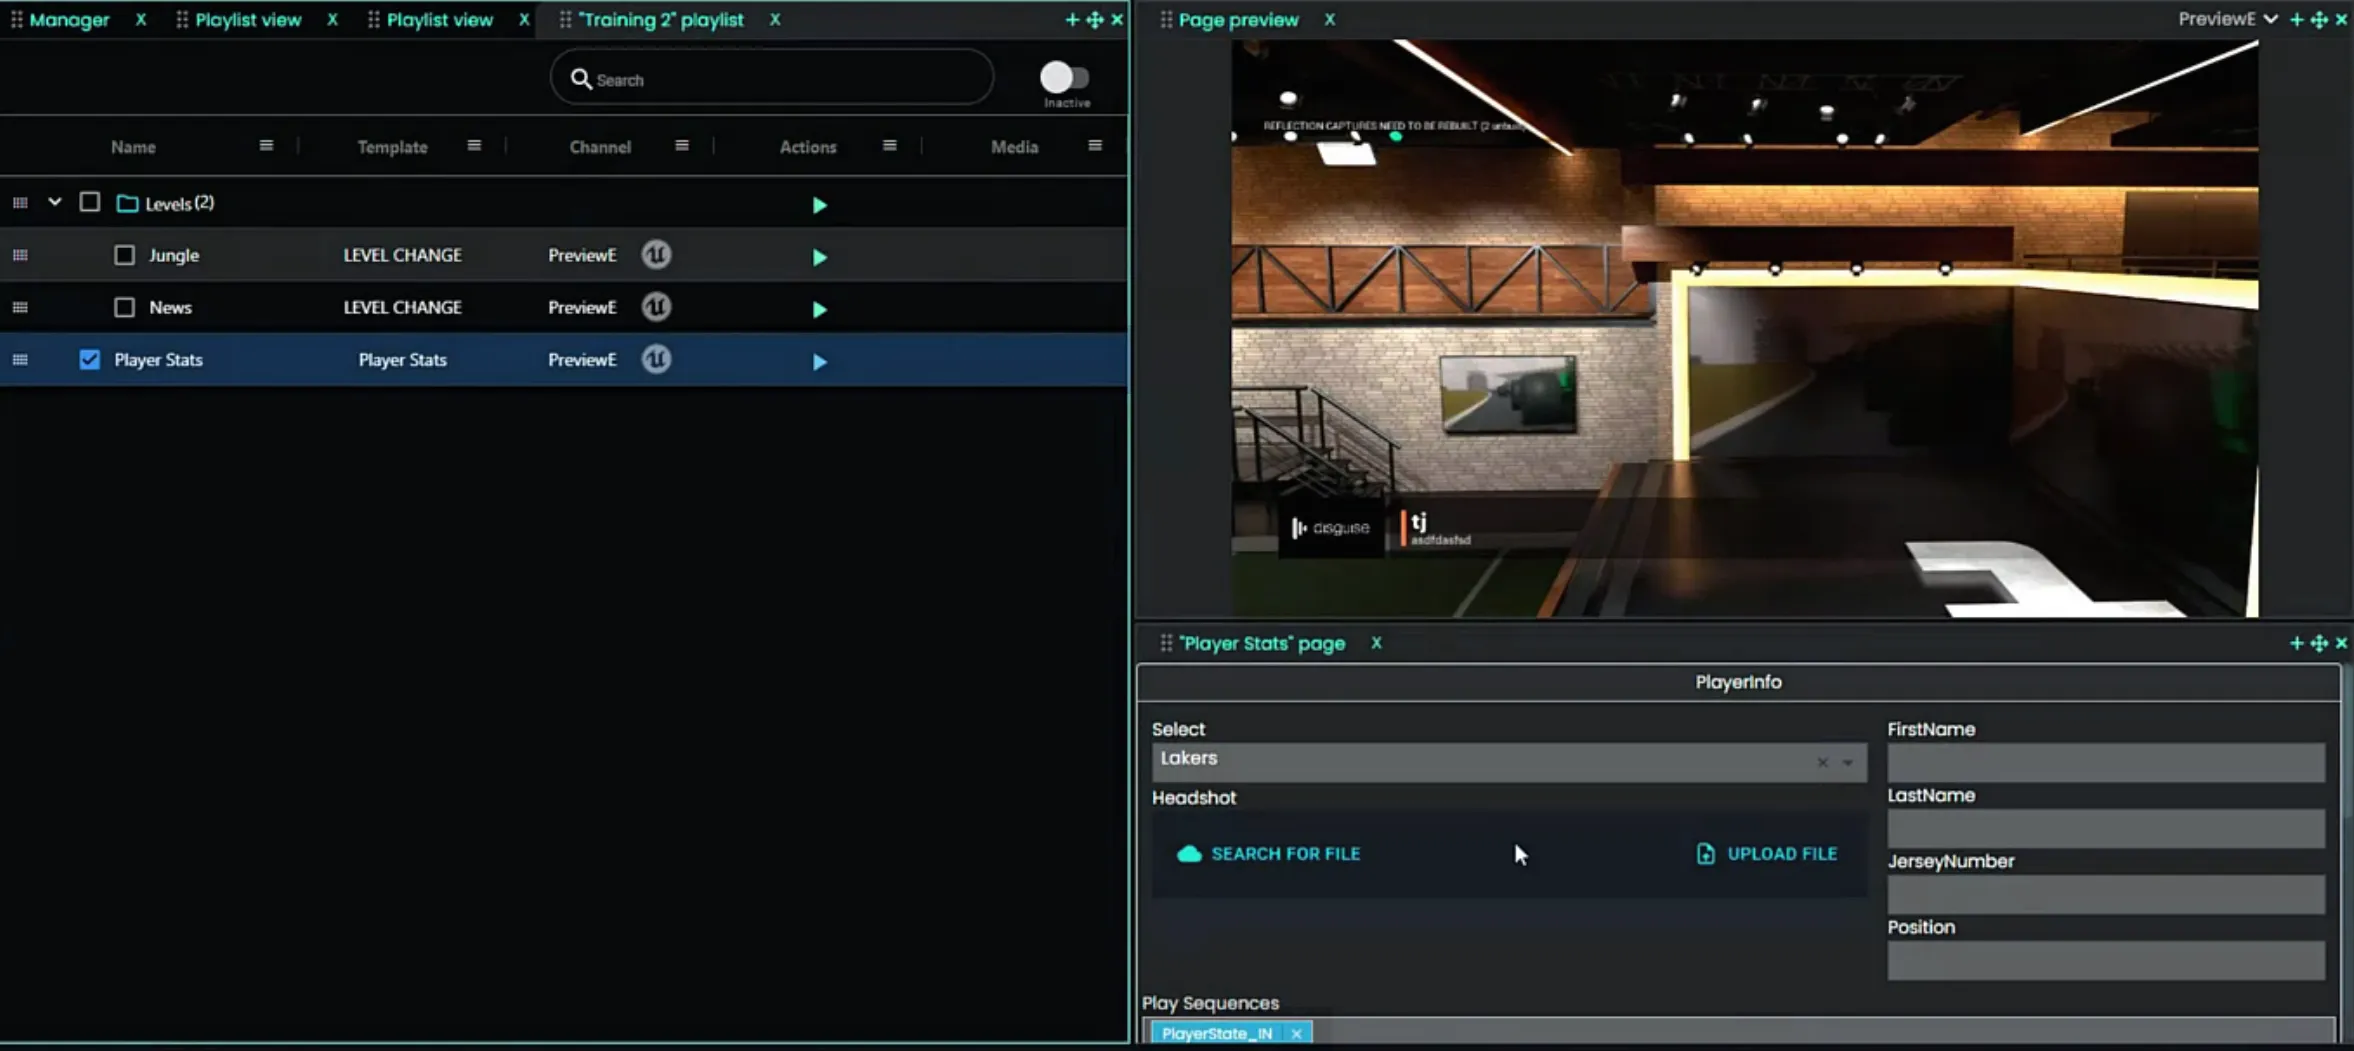Screen dimensions: 2354x1051
Task: Click the FirstName input field
Action: [2105, 763]
